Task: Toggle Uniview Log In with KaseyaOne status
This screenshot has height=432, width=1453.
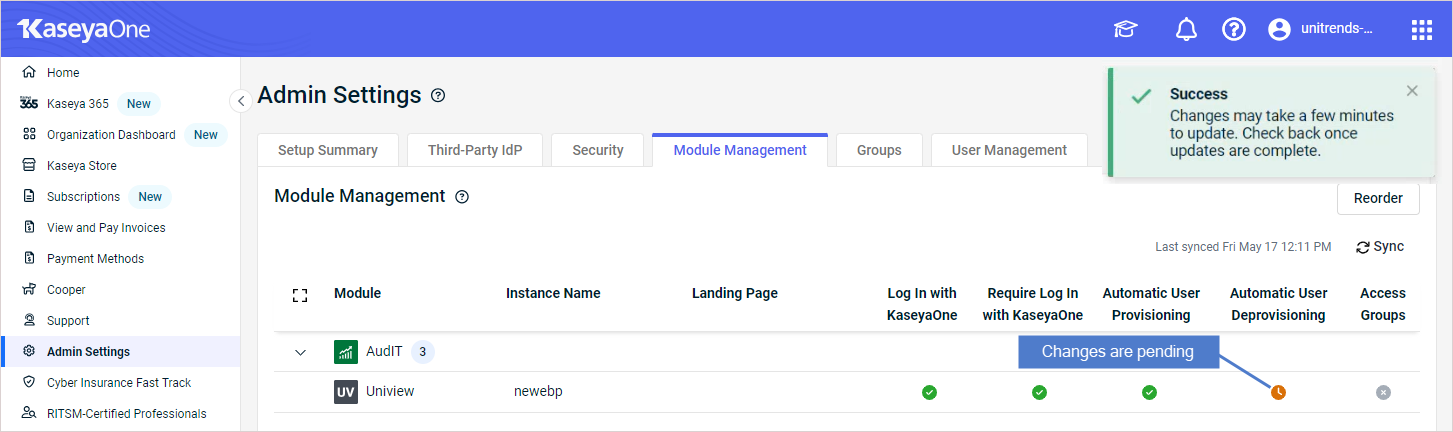Action: click(929, 392)
